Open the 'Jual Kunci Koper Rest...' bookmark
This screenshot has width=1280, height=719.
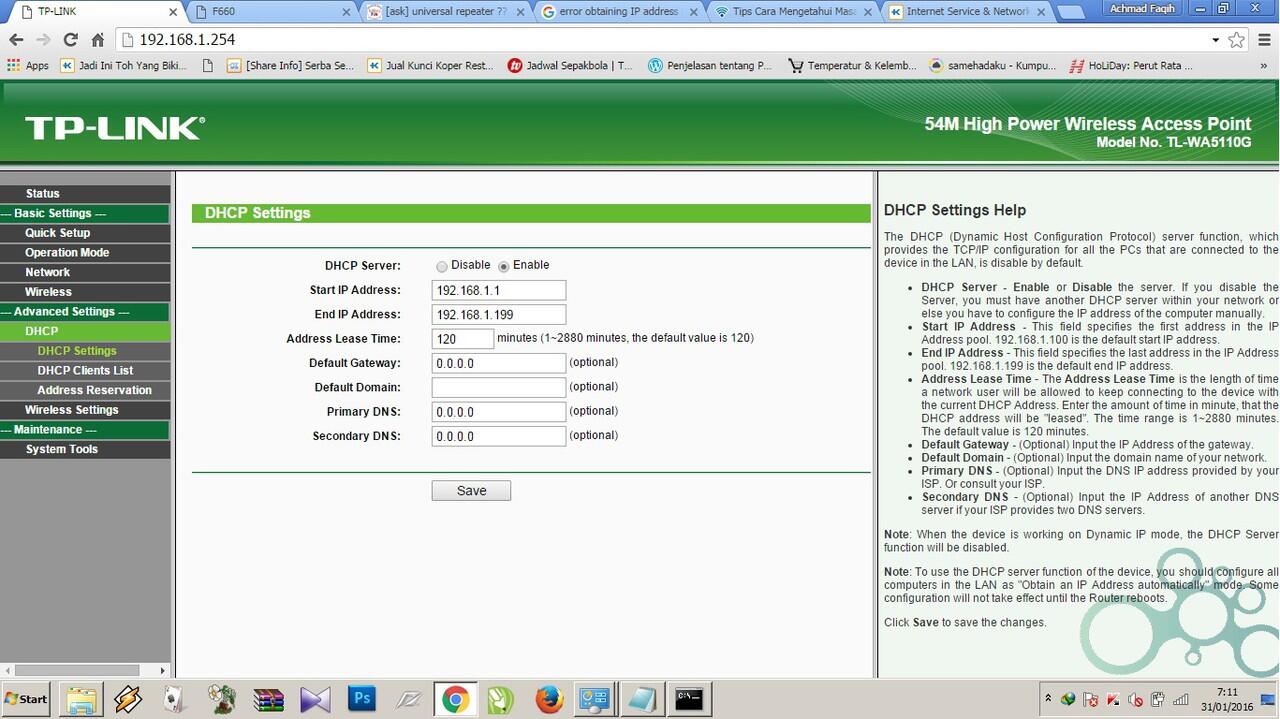tap(430, 66)
